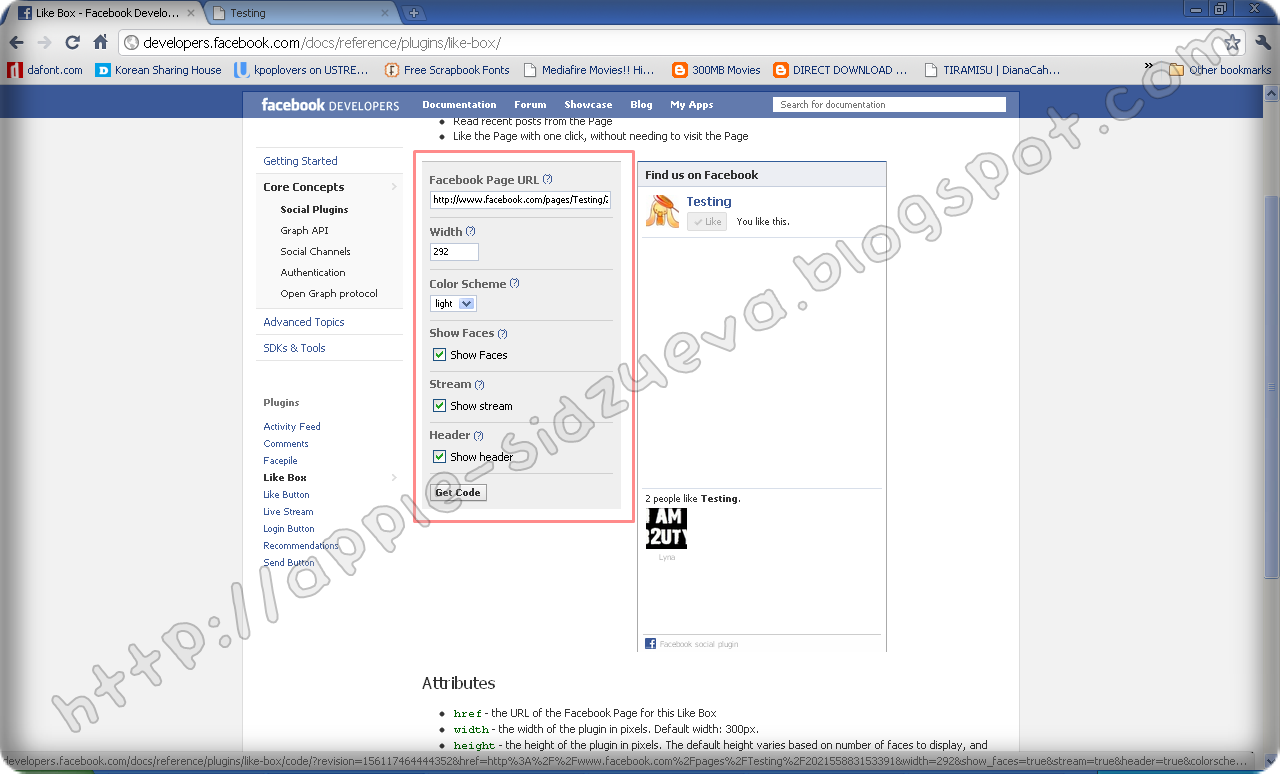Click the Width input field
Screen dimensions: 1280x774
click(x=454, y=252)
